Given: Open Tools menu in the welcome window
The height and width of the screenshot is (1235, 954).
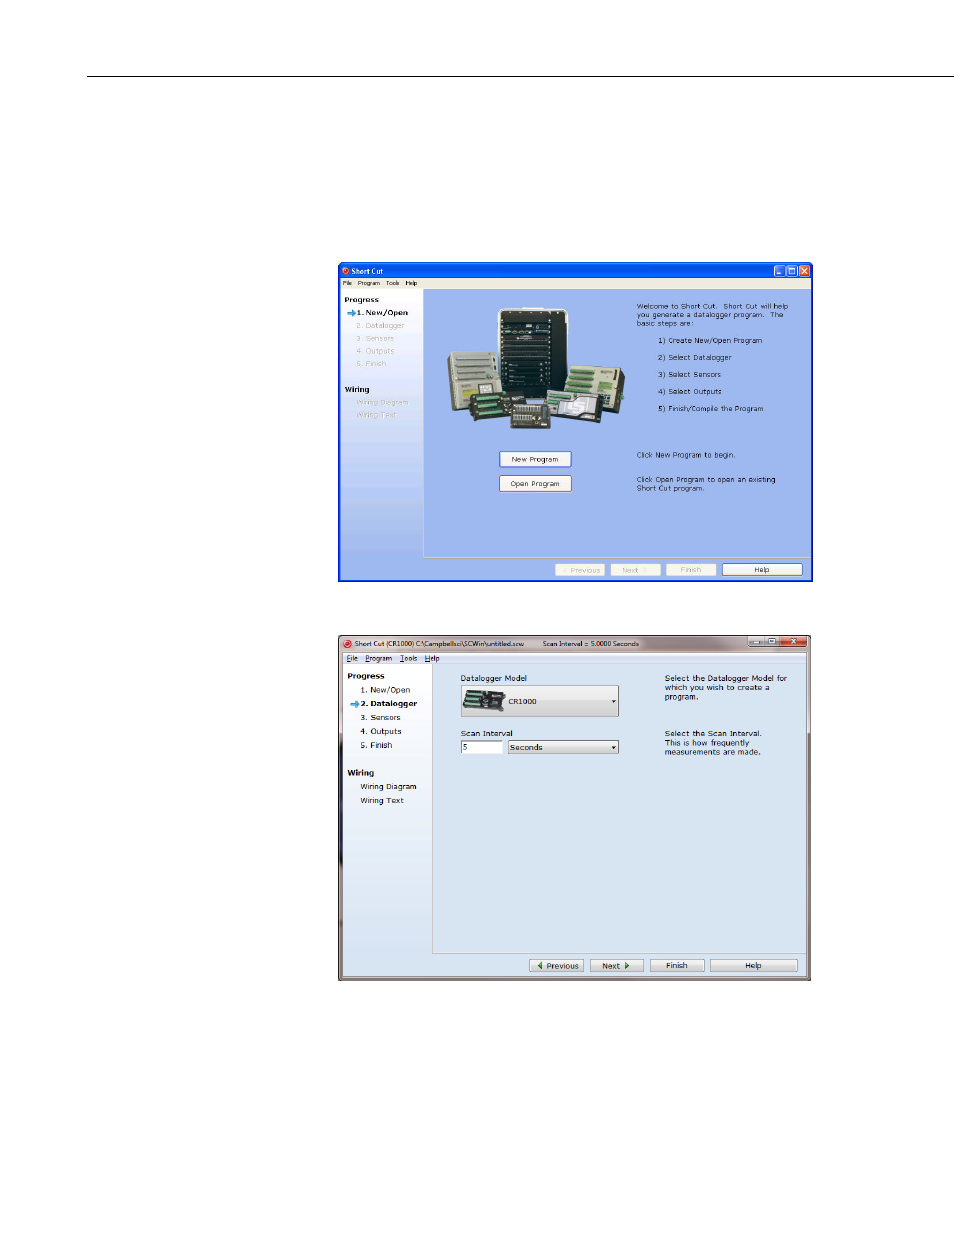Looking at the screenshot, I should 393,283.
